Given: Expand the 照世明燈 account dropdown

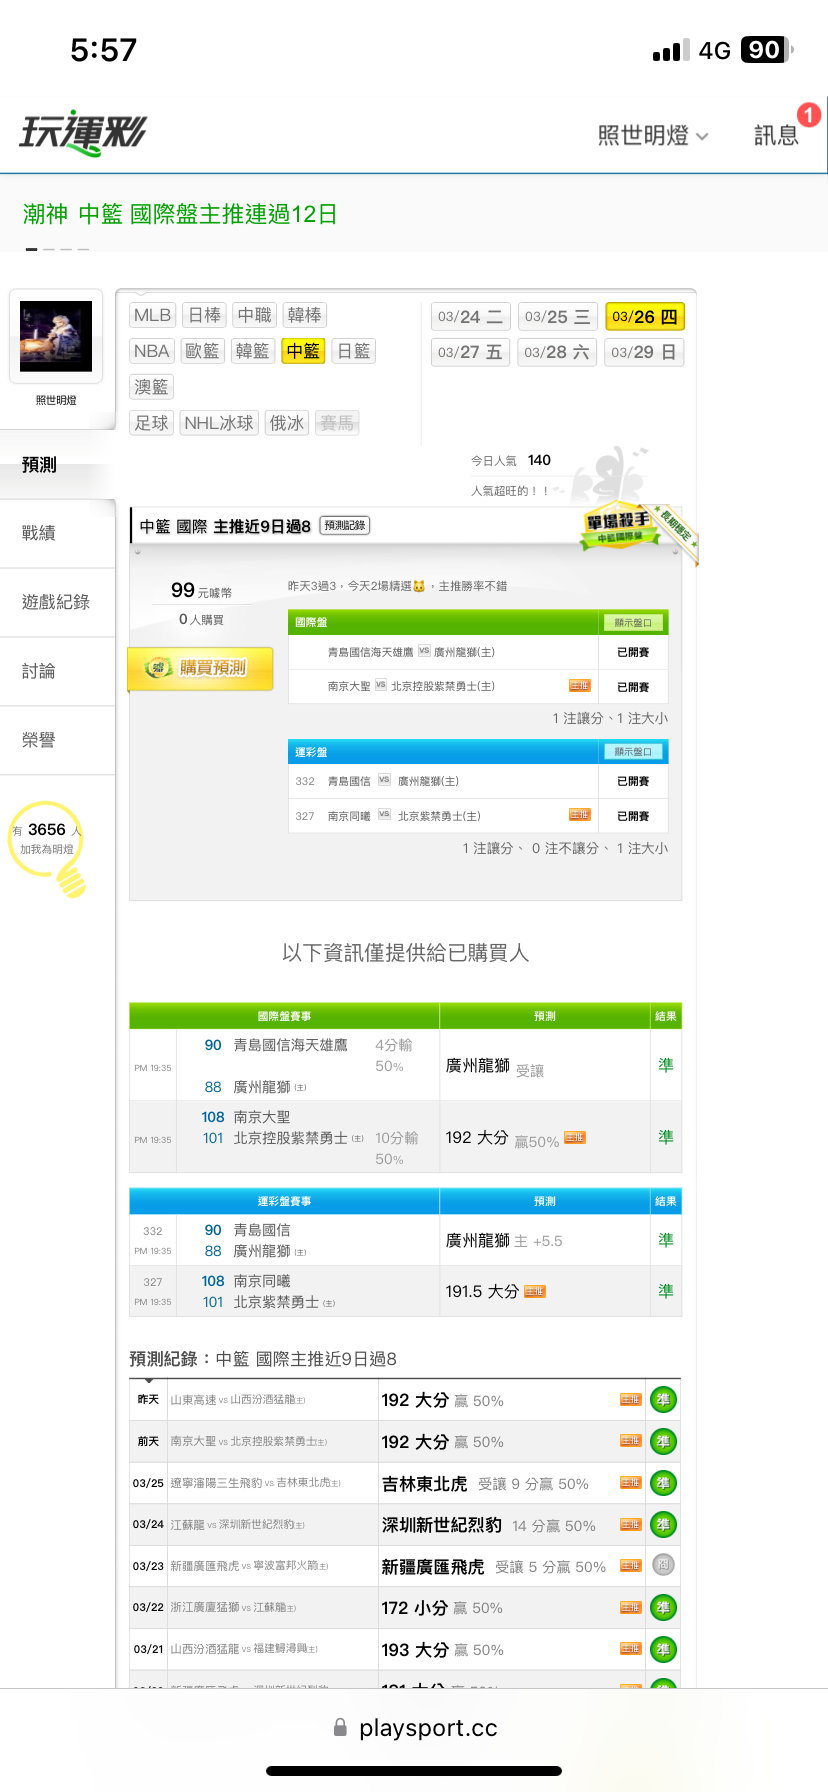Looking at the screenshot, I should coord(653,136).
